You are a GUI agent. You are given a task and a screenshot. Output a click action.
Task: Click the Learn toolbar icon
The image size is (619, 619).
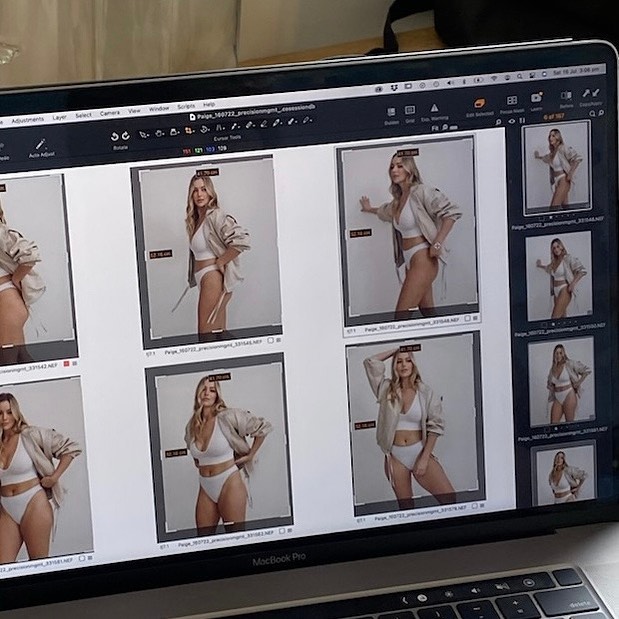536,99
